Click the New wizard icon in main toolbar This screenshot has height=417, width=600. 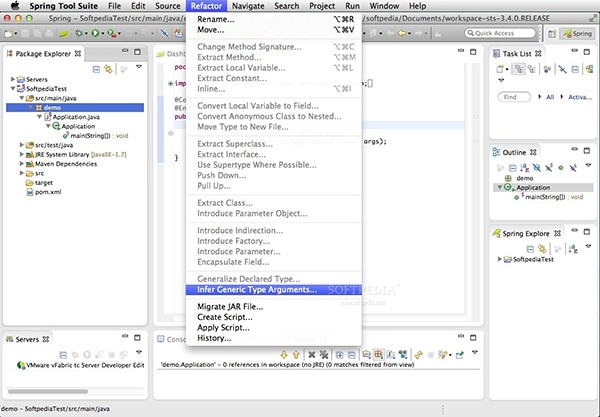tap(8, 34)
